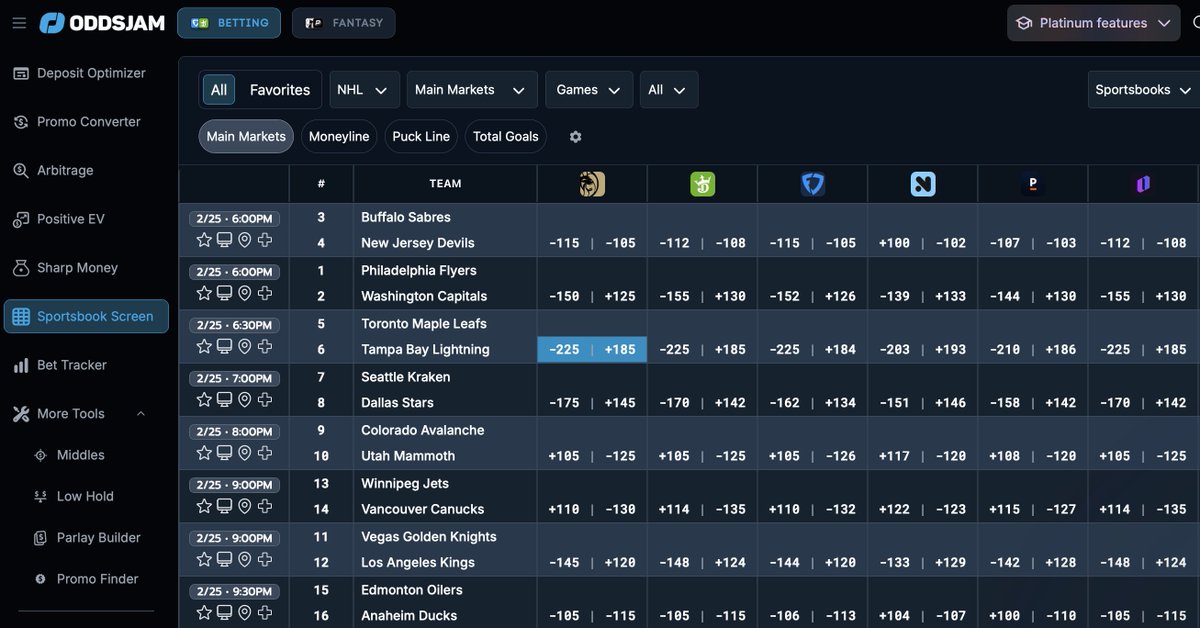1200x628 pixels.
Task: Open the Parlay Builder tool
Action: (x=92, y=537)
